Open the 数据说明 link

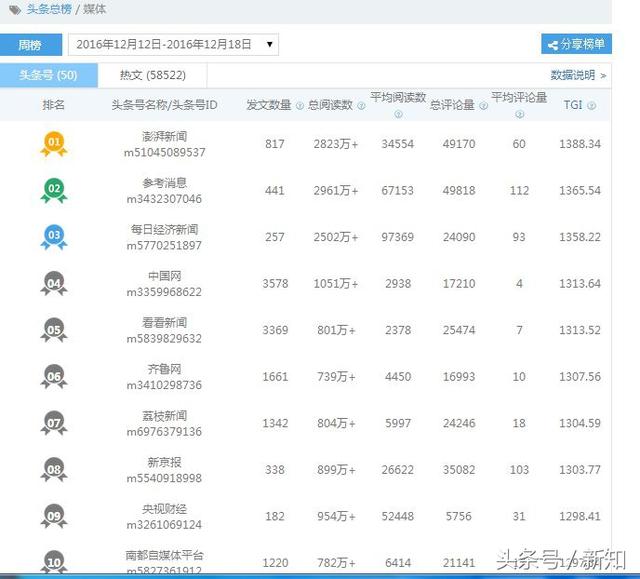(578, 75)
